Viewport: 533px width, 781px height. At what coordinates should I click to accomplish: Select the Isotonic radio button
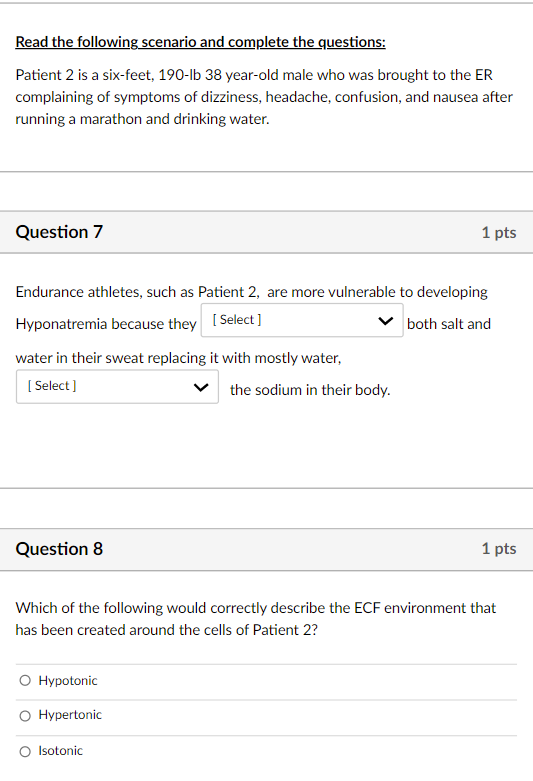tap(25, 751)
